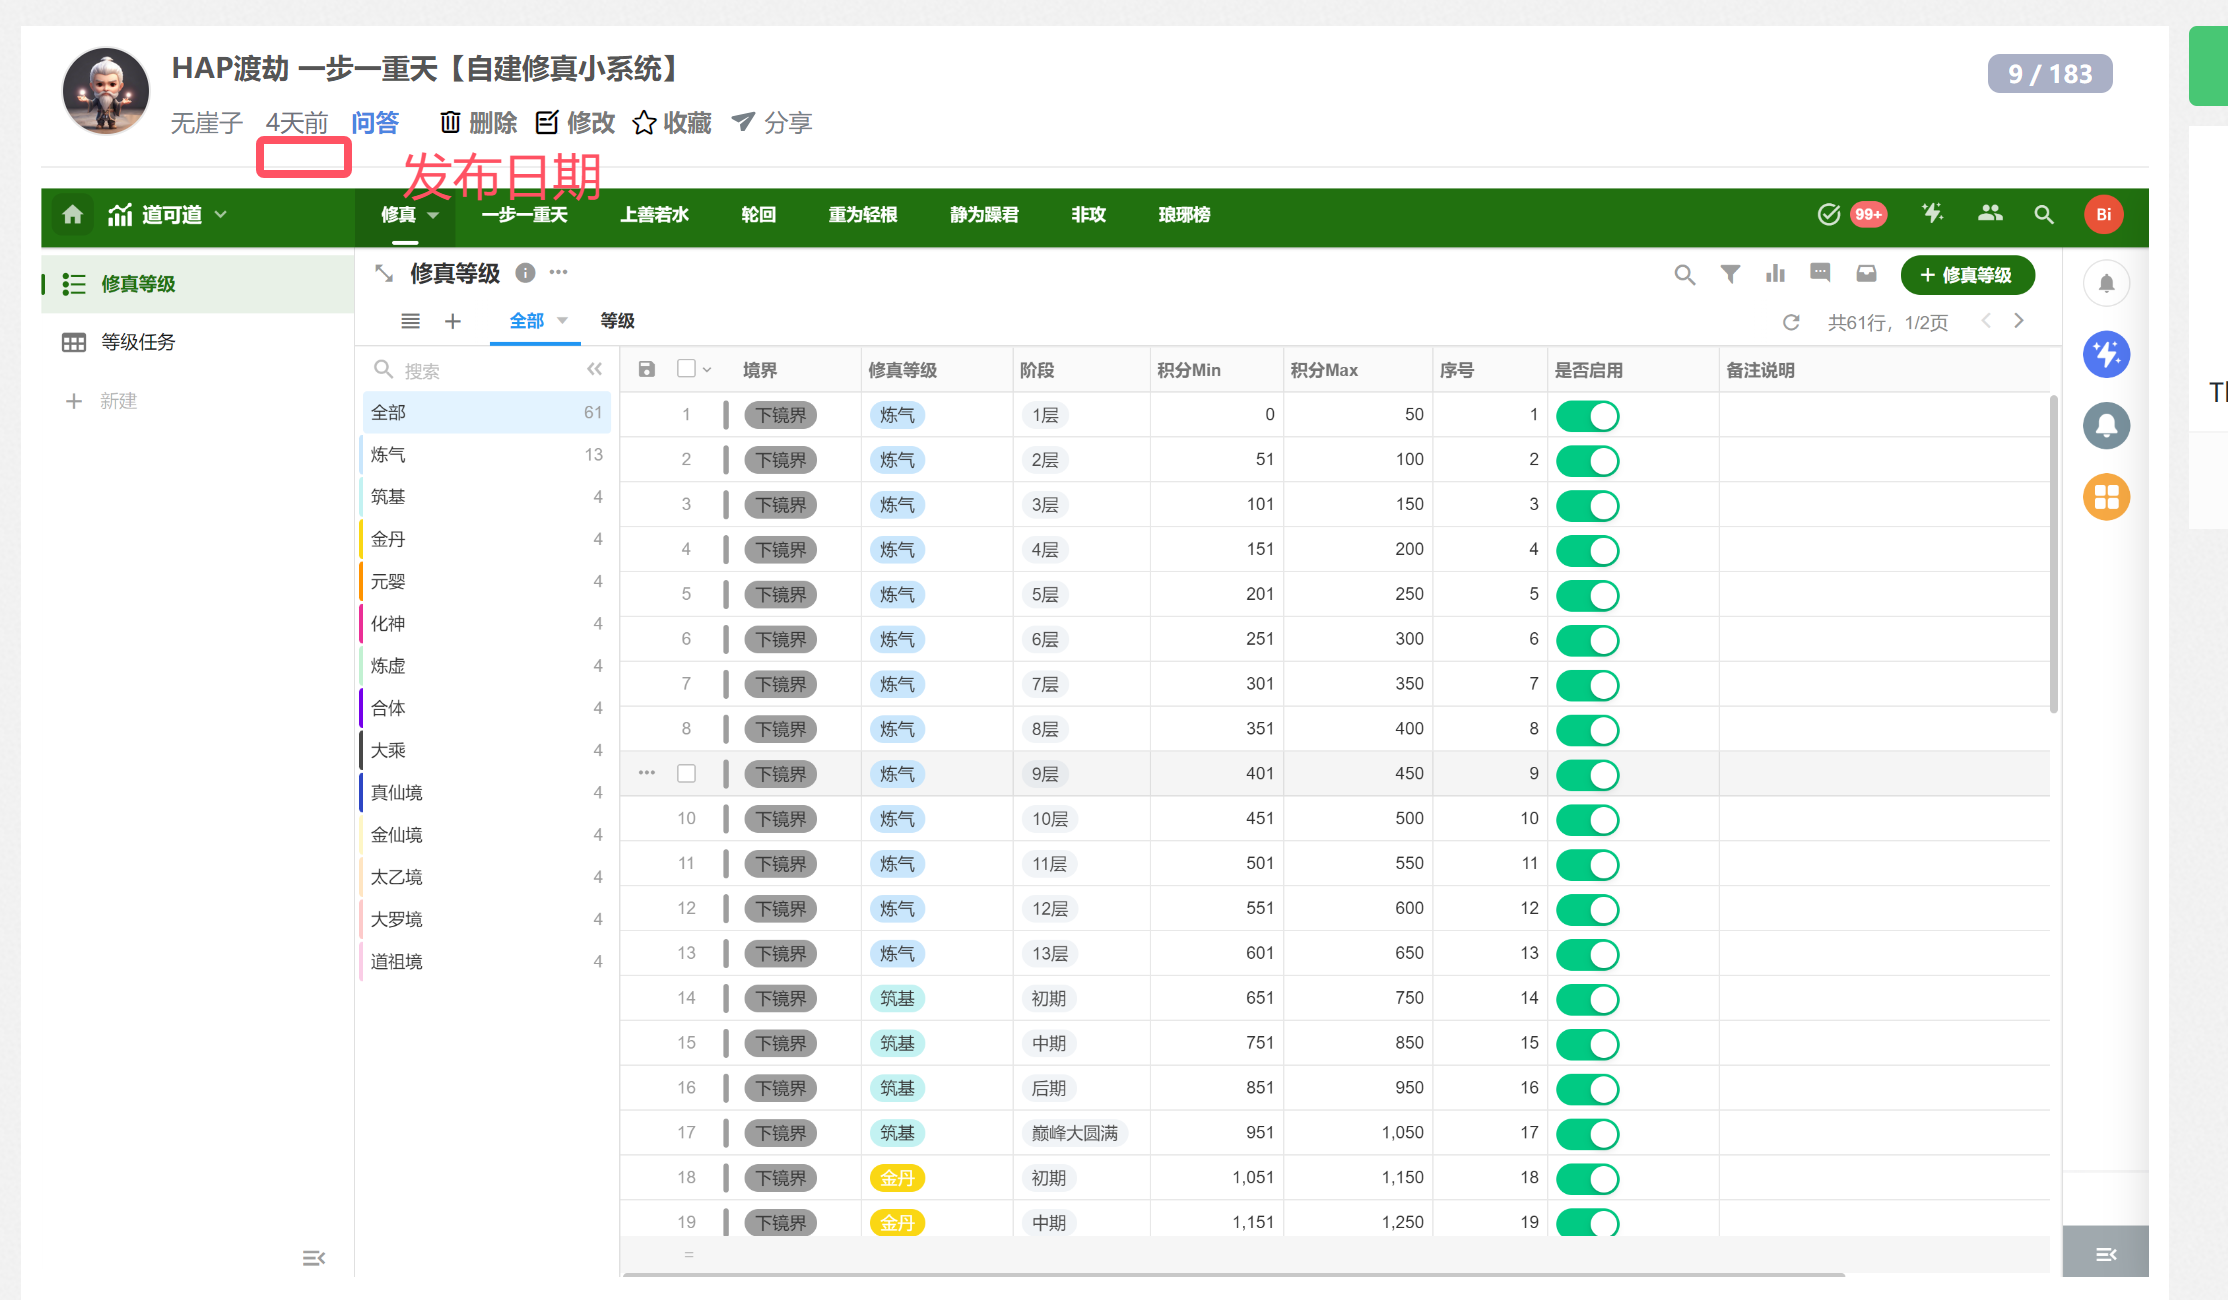
Task: Click the orange grid apps icon
Action: [2106, 497]
